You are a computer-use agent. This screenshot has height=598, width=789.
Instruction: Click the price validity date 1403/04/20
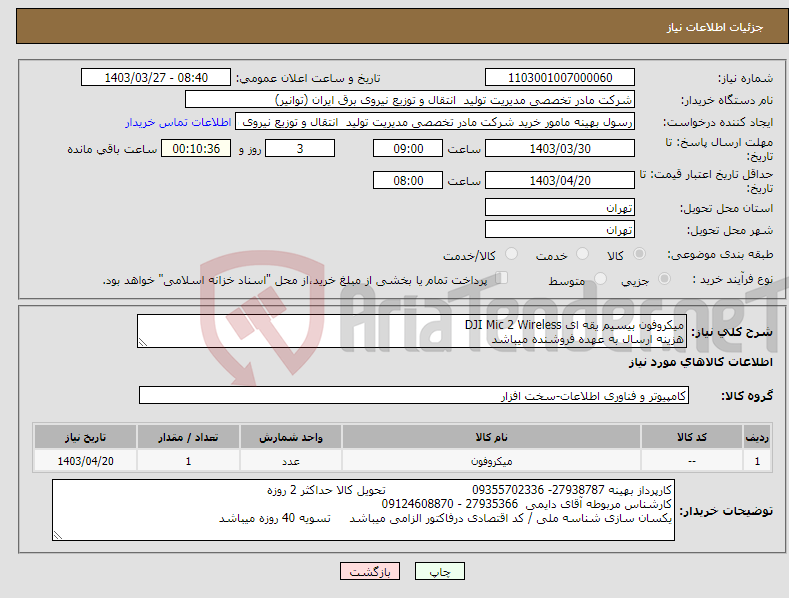pos(560,180)
